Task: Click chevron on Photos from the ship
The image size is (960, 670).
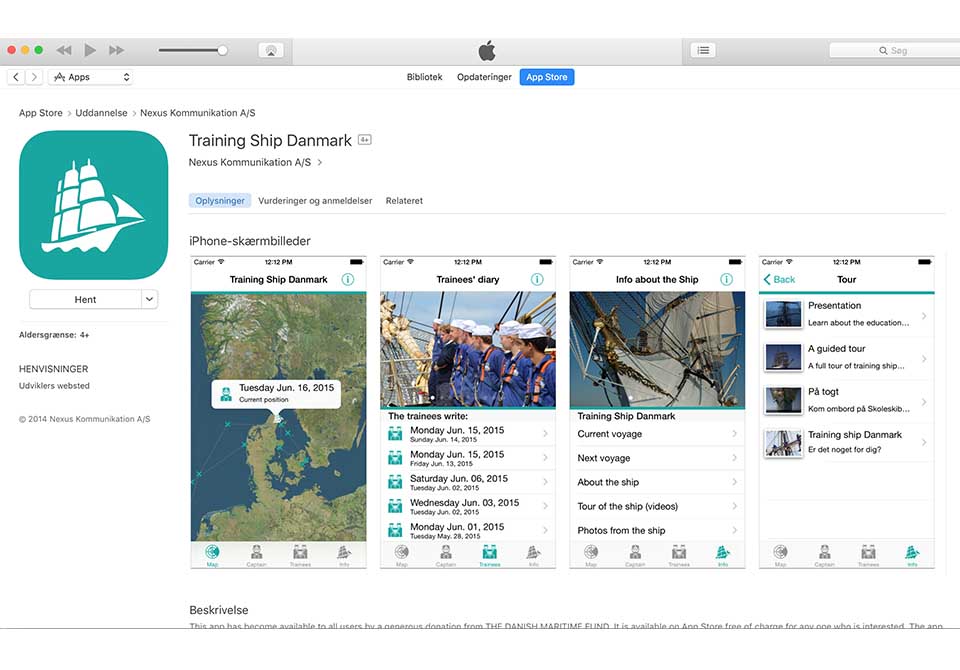Action: click(x=735, y=530)
